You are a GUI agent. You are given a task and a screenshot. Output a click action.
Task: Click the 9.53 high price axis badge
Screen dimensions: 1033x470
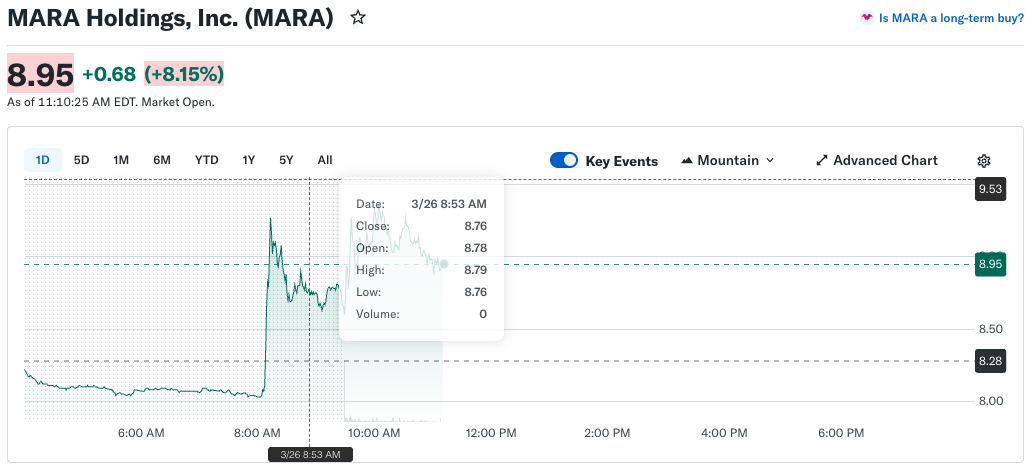(990, 190)
